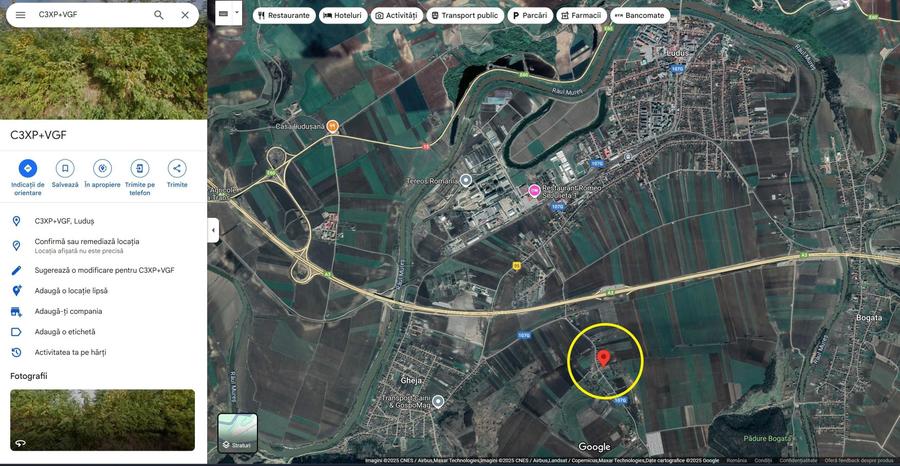Open the Straturi layers switcher
The height and width of the screenshot is (466, 900).
[238, 433]
